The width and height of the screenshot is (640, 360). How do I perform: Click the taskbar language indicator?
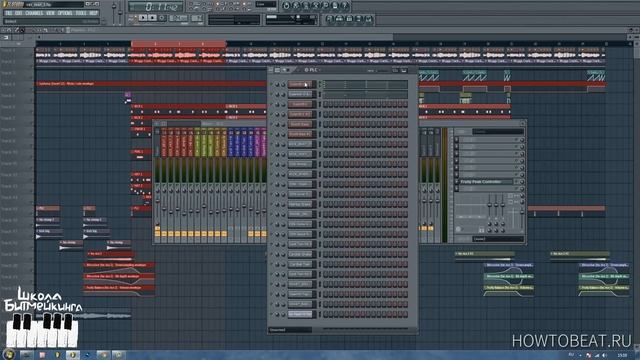[571, 355]
